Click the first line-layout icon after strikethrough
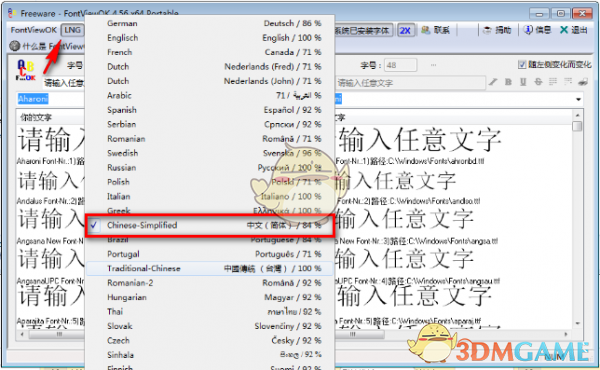Screen dimensions: 600x370 tap(553, 82)
